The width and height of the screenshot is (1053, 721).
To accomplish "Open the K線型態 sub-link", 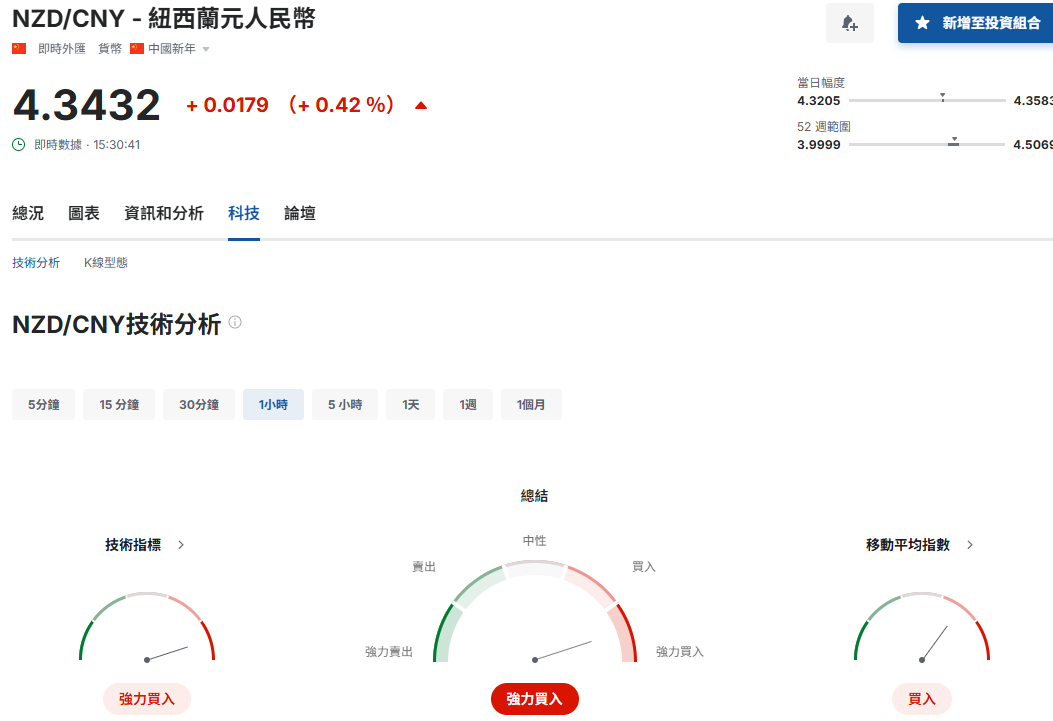I will click(105, 262).
